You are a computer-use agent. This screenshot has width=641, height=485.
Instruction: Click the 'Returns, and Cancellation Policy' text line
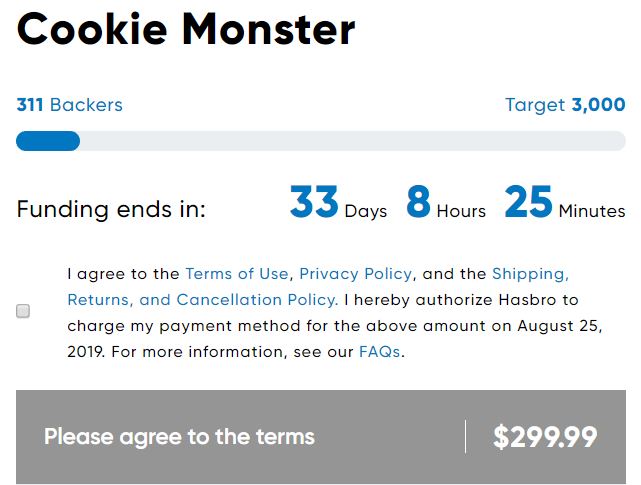[x=200, y=300]
